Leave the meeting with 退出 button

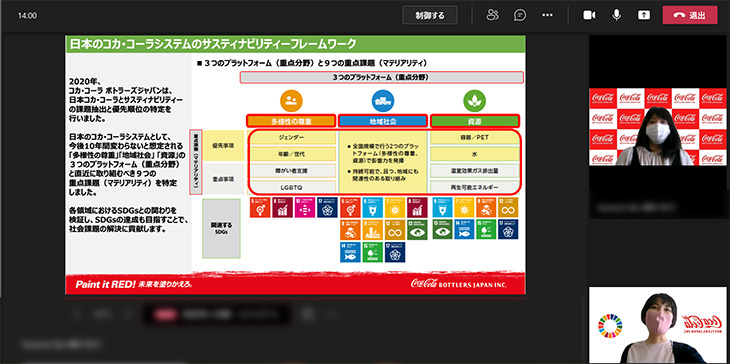pos(690,15)
